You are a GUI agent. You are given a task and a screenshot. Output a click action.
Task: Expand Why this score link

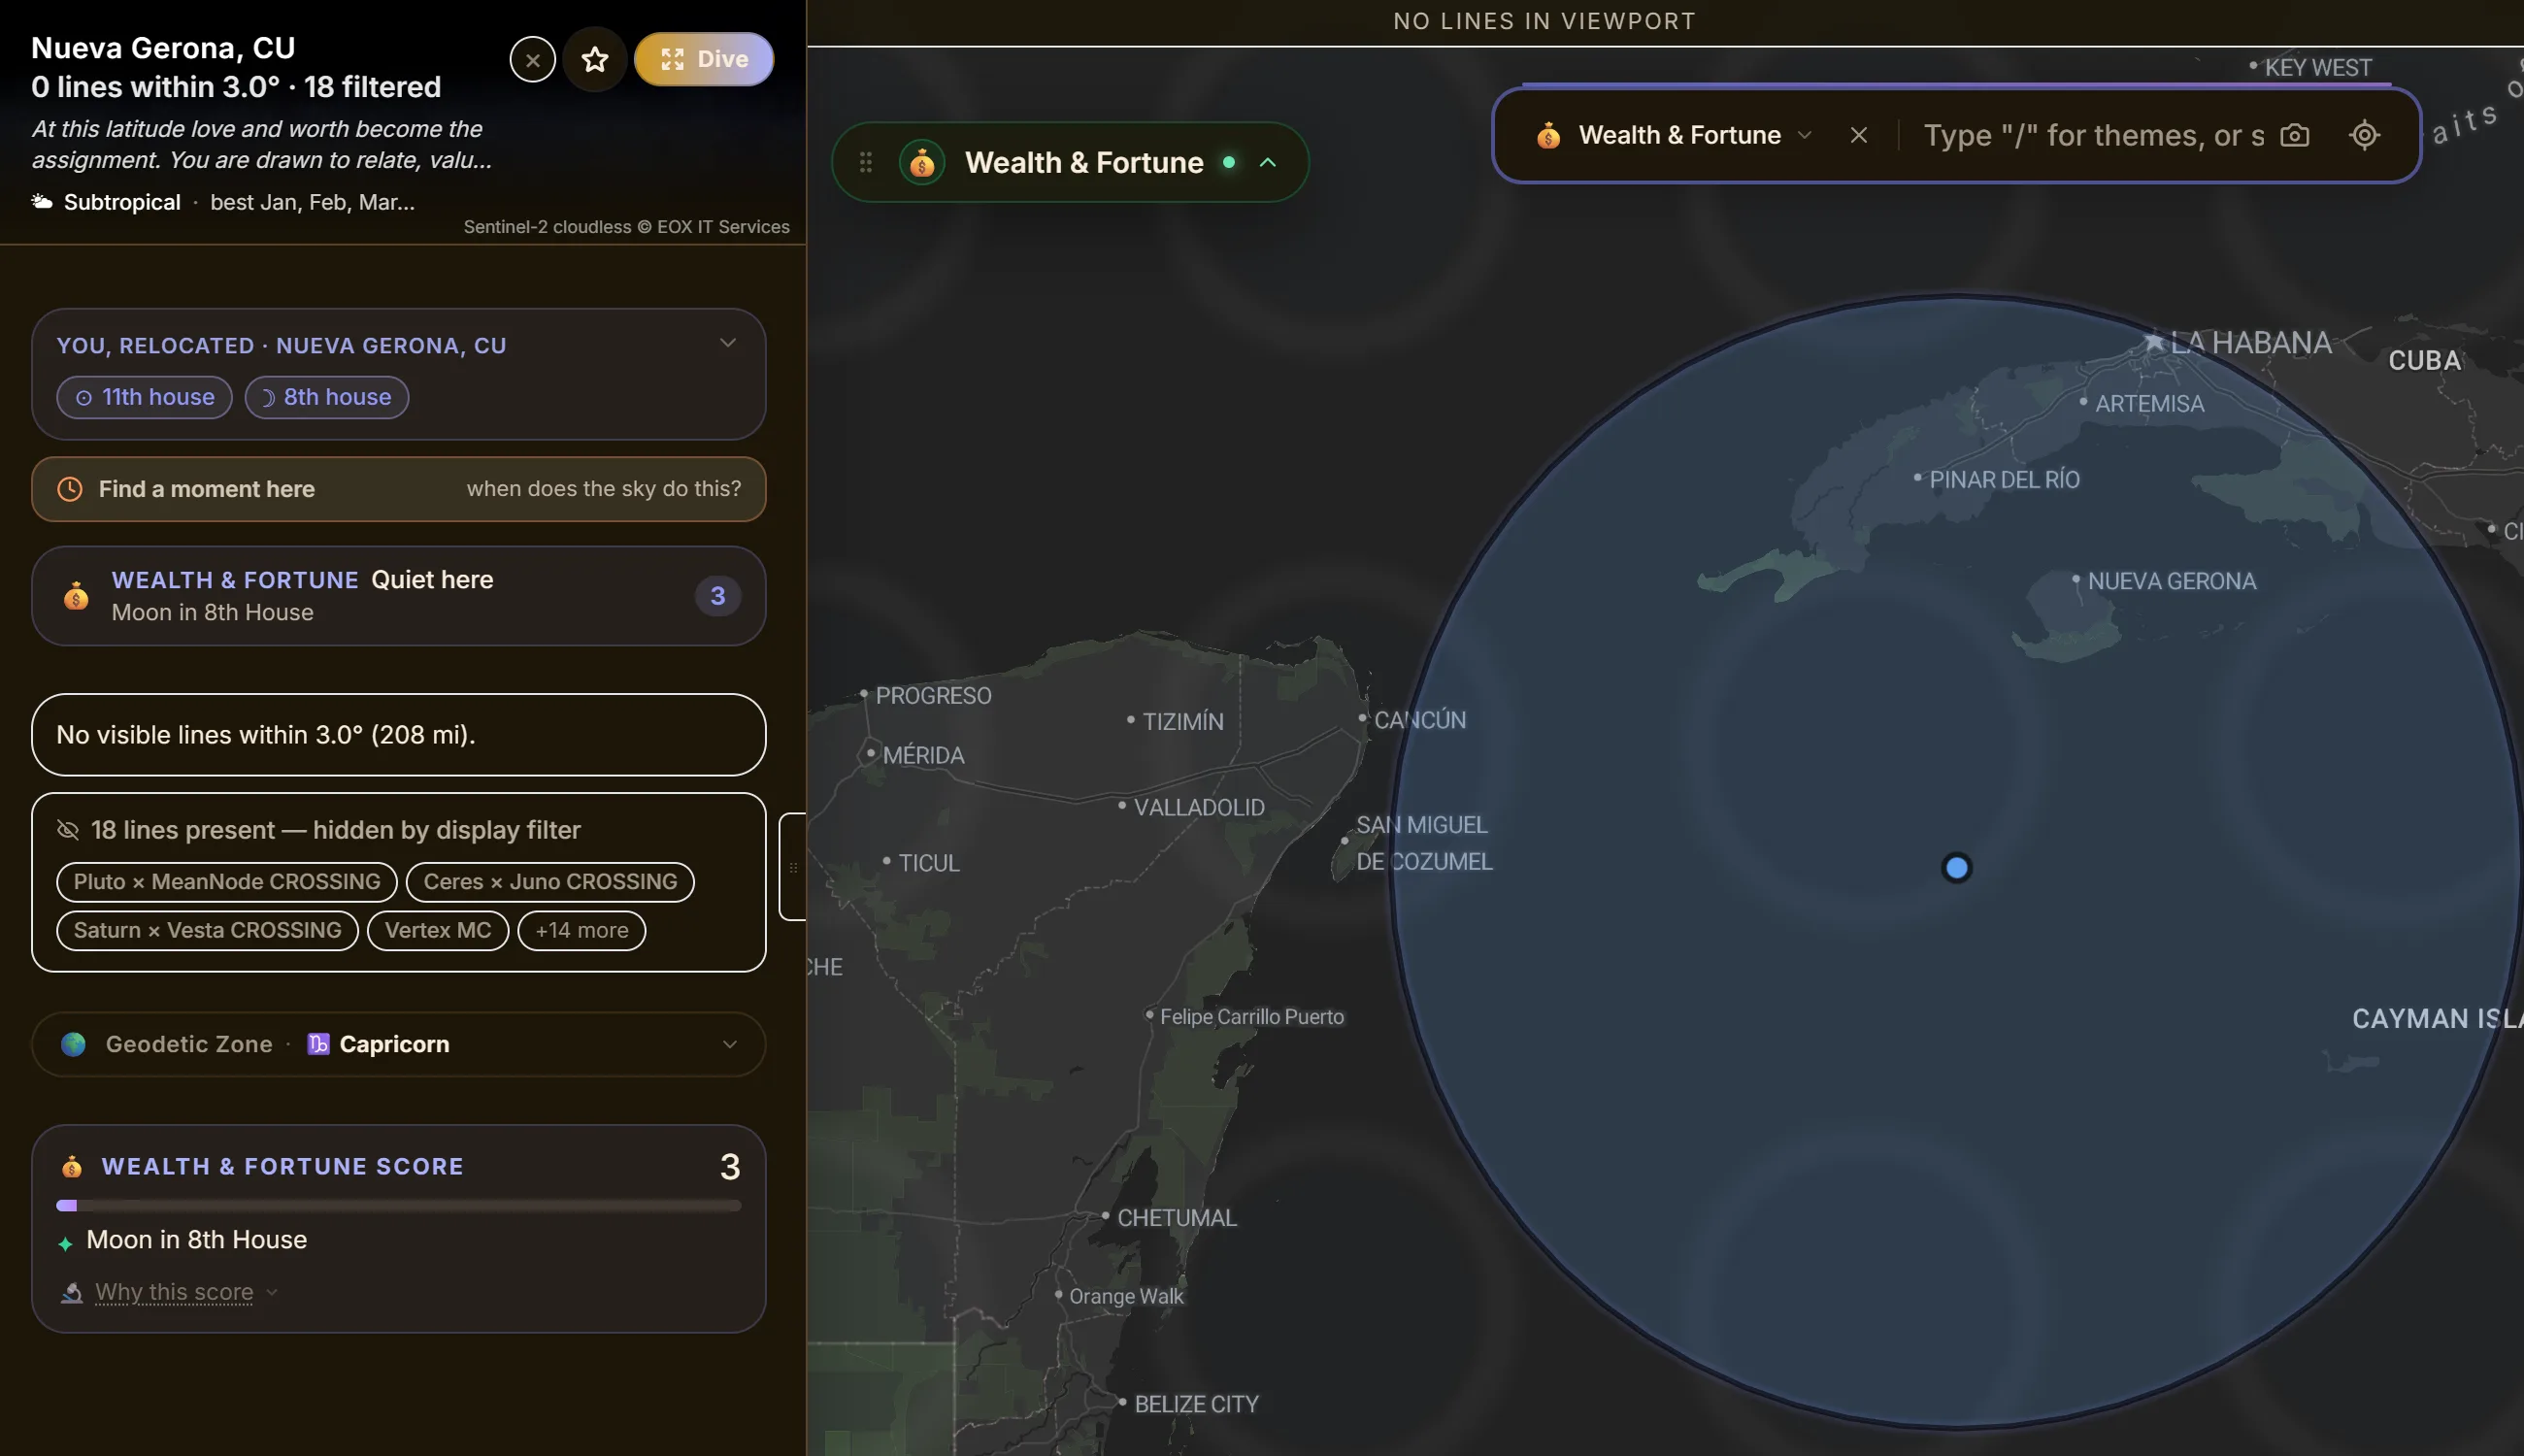(175, 1292)
